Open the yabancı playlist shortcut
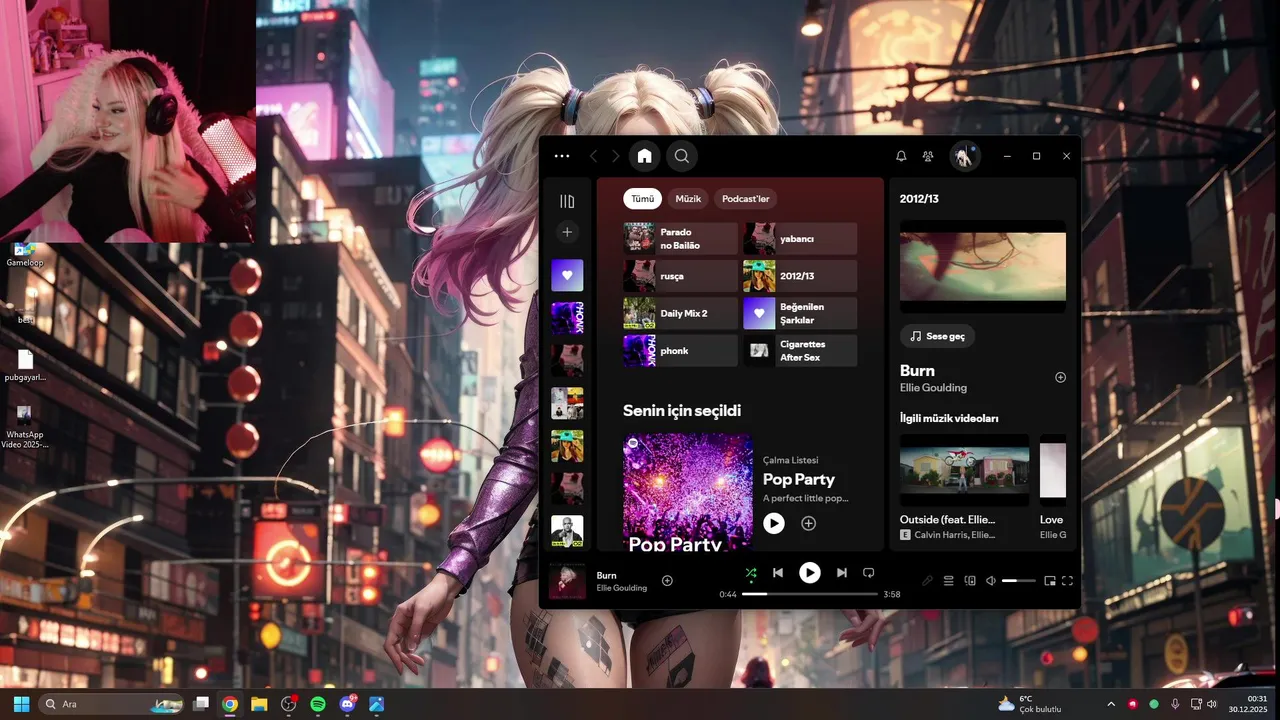 pyautogui.click(x=800, y=239)
